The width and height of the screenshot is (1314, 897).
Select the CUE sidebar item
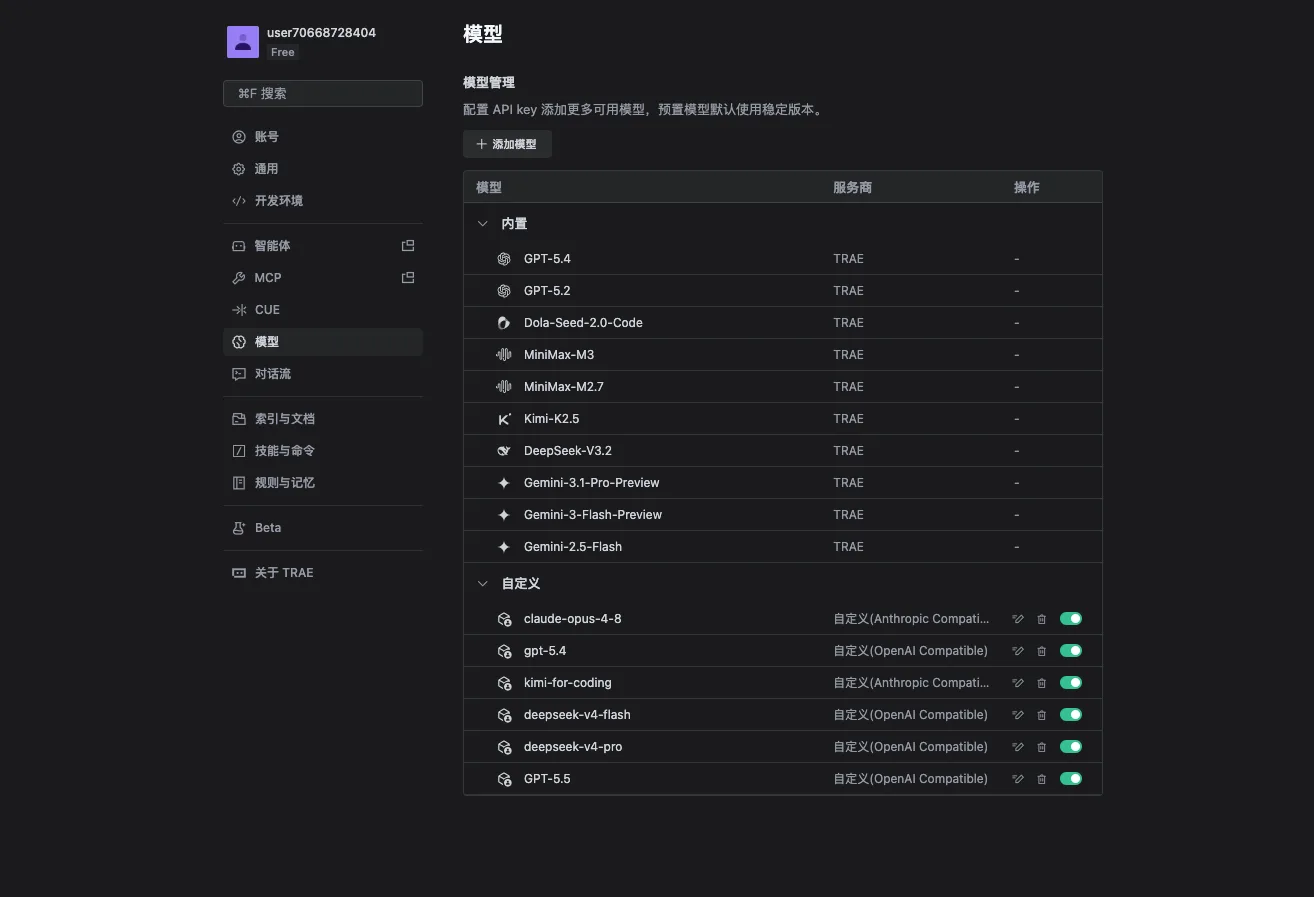(323, 310)
